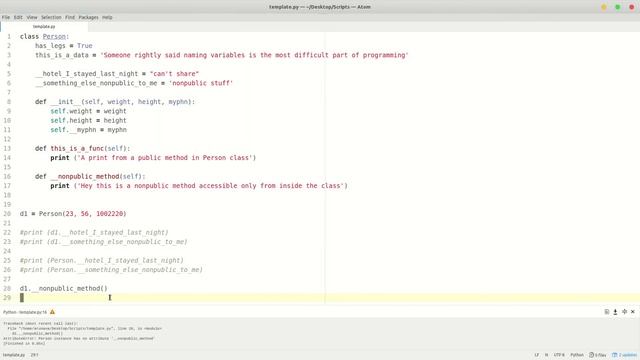Click 'has_legs' variable on line 2
Viewport: 640px width, 360px height.
(x=50, y=46)
